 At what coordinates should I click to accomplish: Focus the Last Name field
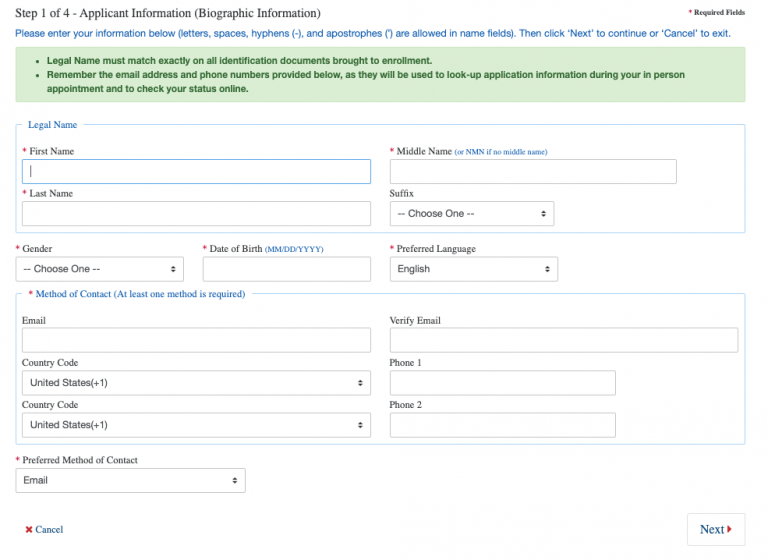tap(196, 213)
